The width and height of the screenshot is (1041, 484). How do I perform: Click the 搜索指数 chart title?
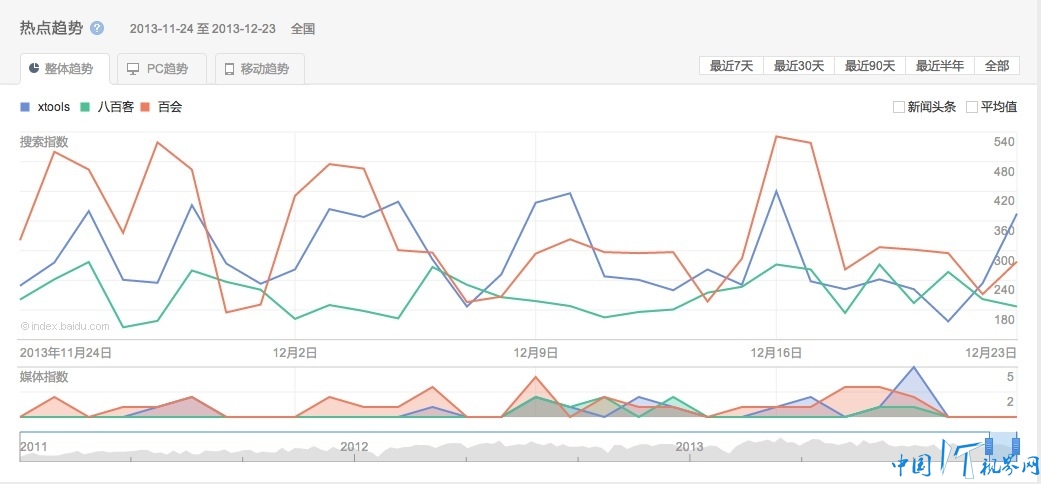[x=44, y=142]
